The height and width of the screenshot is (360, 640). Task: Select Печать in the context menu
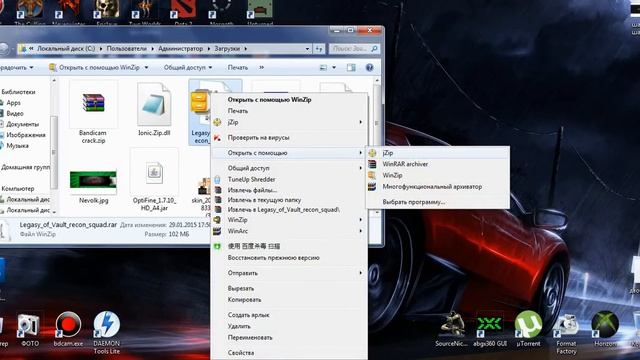coord(289,111)
